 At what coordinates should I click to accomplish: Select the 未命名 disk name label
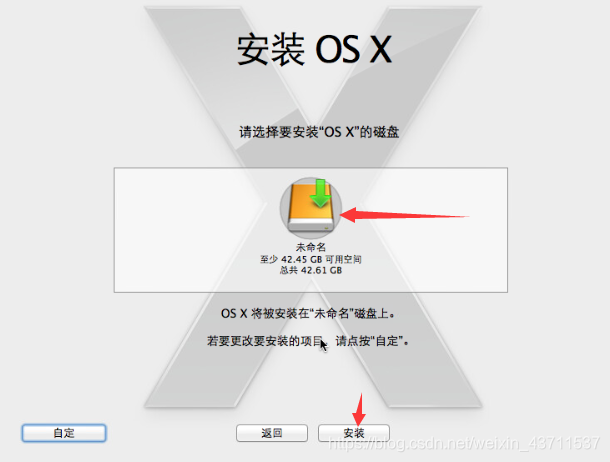(x=311, y=247)
